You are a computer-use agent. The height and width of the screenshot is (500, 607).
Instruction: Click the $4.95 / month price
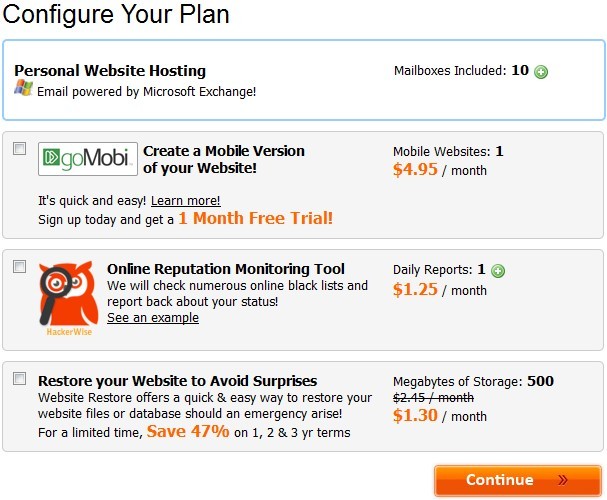point(440,170)
